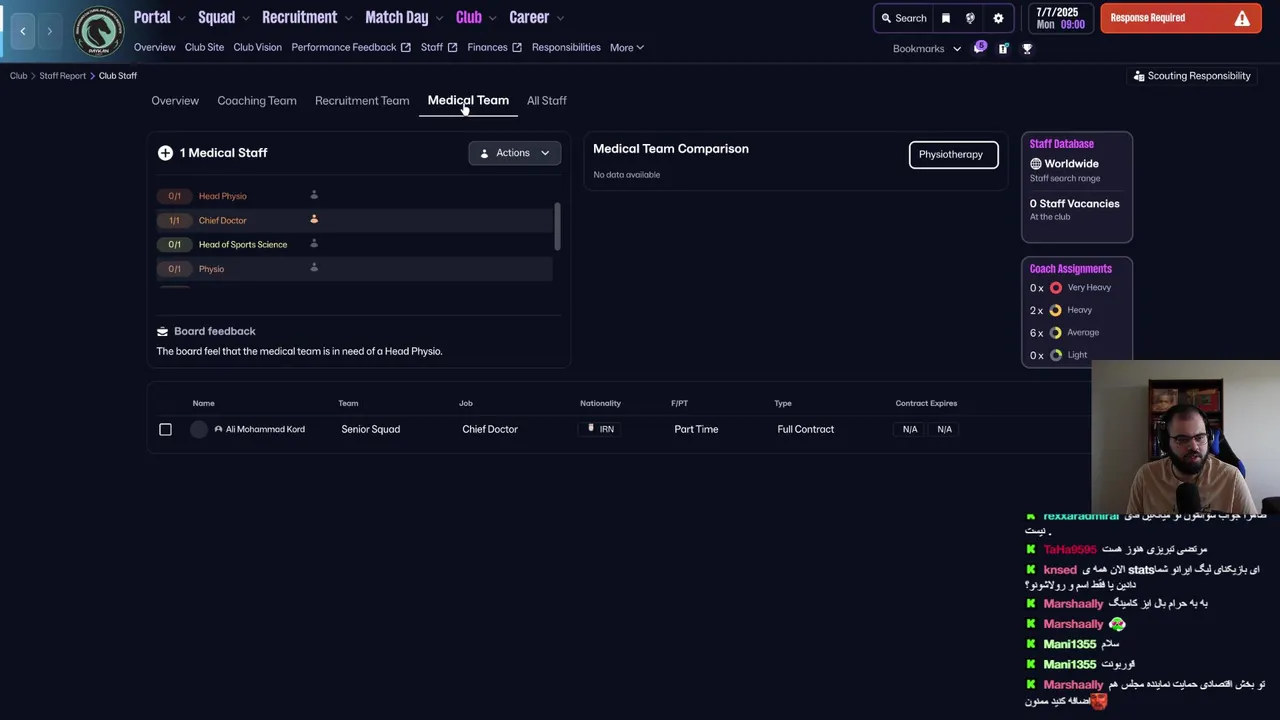
Task: Click Worldwide staff search range
Action: (1064, 164)
